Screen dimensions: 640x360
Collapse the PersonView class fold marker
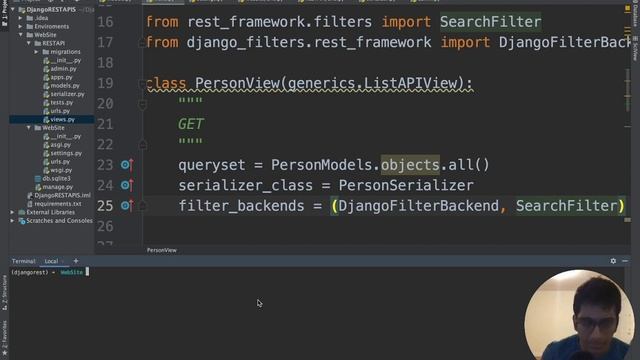(x=142, y=84)
